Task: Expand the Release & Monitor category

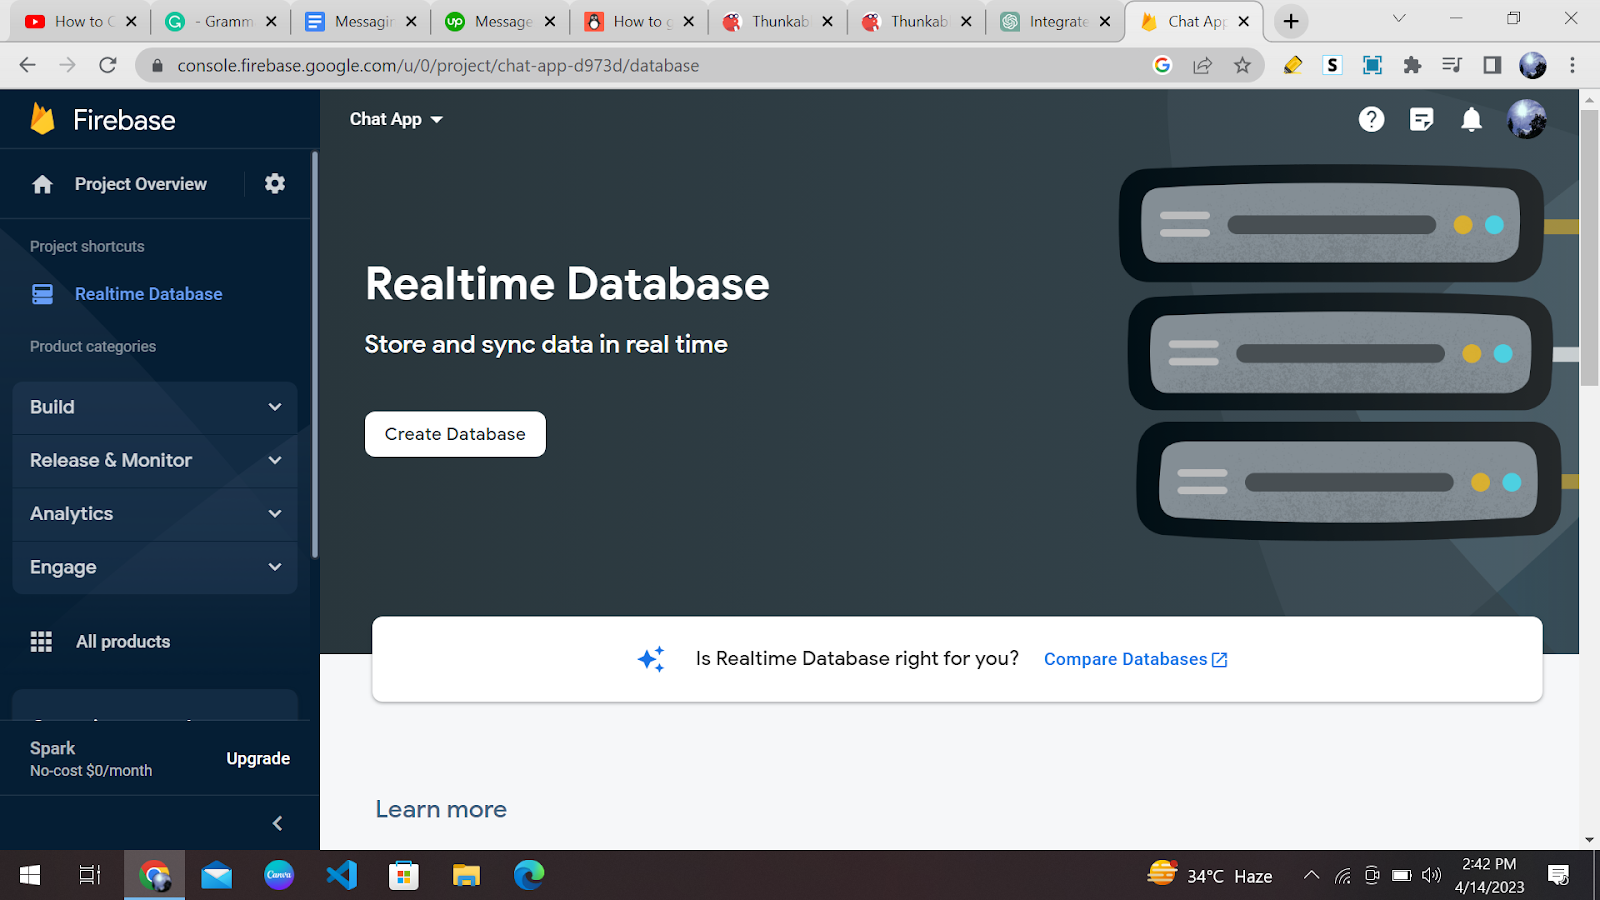Action: pos(155,460)
